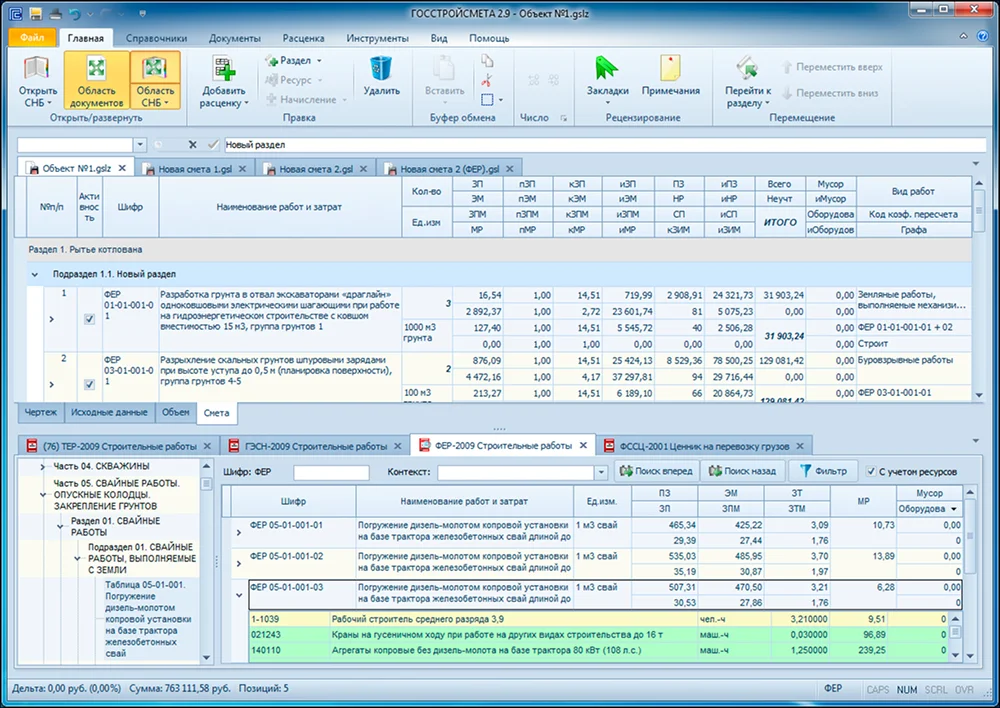Toggle the Область документов icon
Screen dimensions: 1000x708
click(96, 69)
